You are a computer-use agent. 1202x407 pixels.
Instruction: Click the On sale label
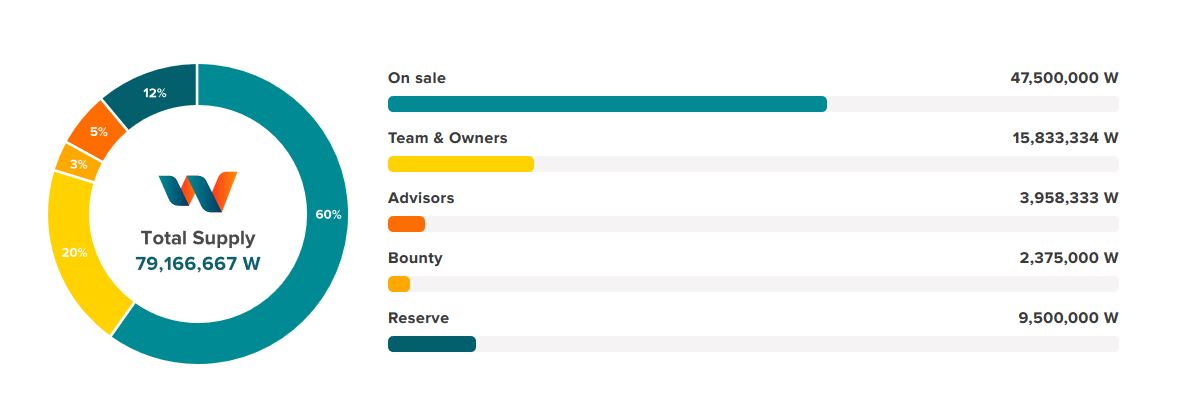click(417, 78)
